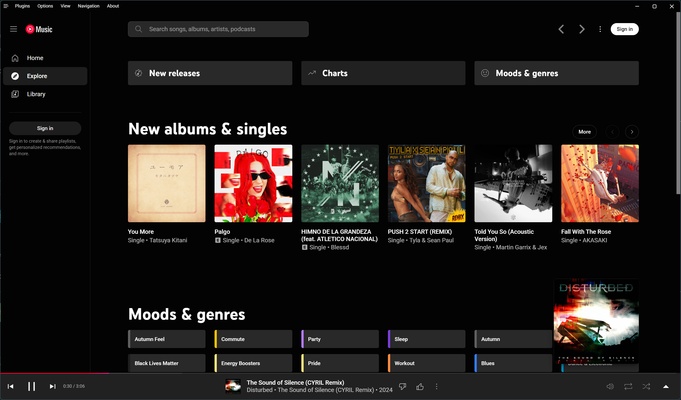Click the top-right Sign in button

pyautogui.click(x=625, y=29)
